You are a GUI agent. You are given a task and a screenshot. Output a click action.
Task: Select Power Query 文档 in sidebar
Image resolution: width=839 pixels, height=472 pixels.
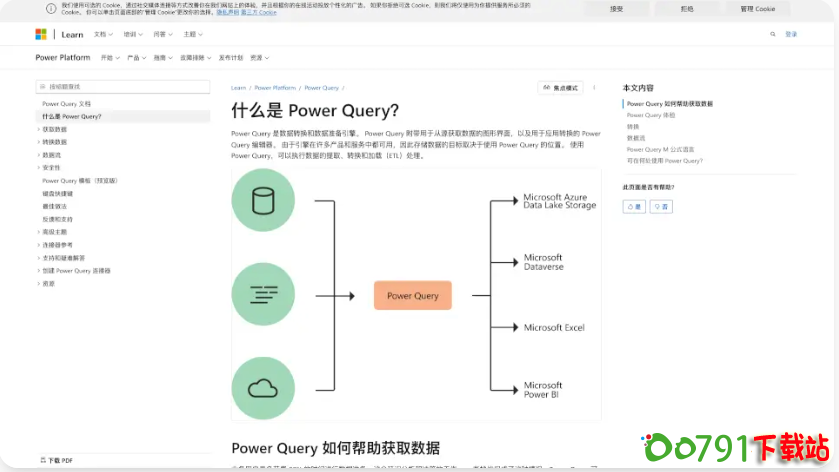pyautogui.click(x=66, y=103)
